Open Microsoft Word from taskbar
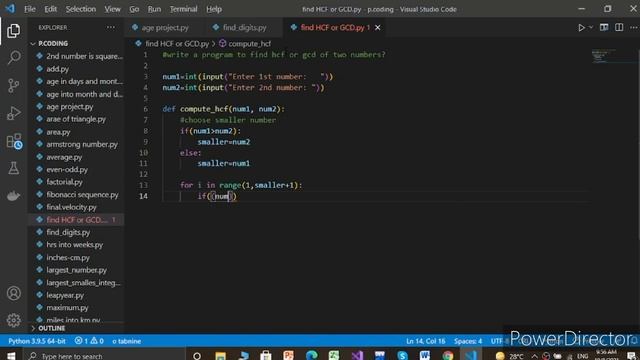The image size is (640, 360). pyautogui.click(x=424, y=356)
